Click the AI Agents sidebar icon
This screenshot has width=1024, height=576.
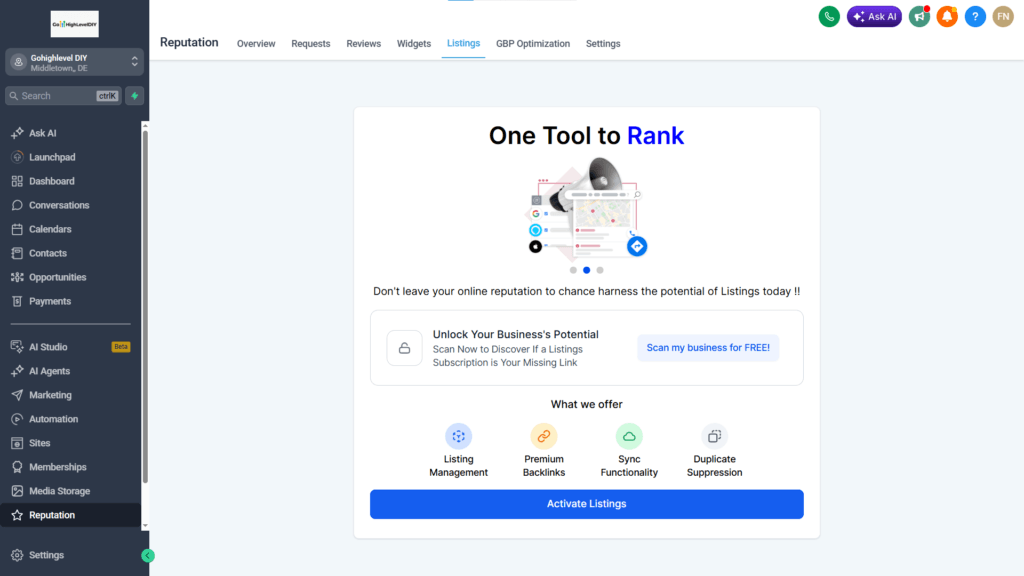point(17,371)
